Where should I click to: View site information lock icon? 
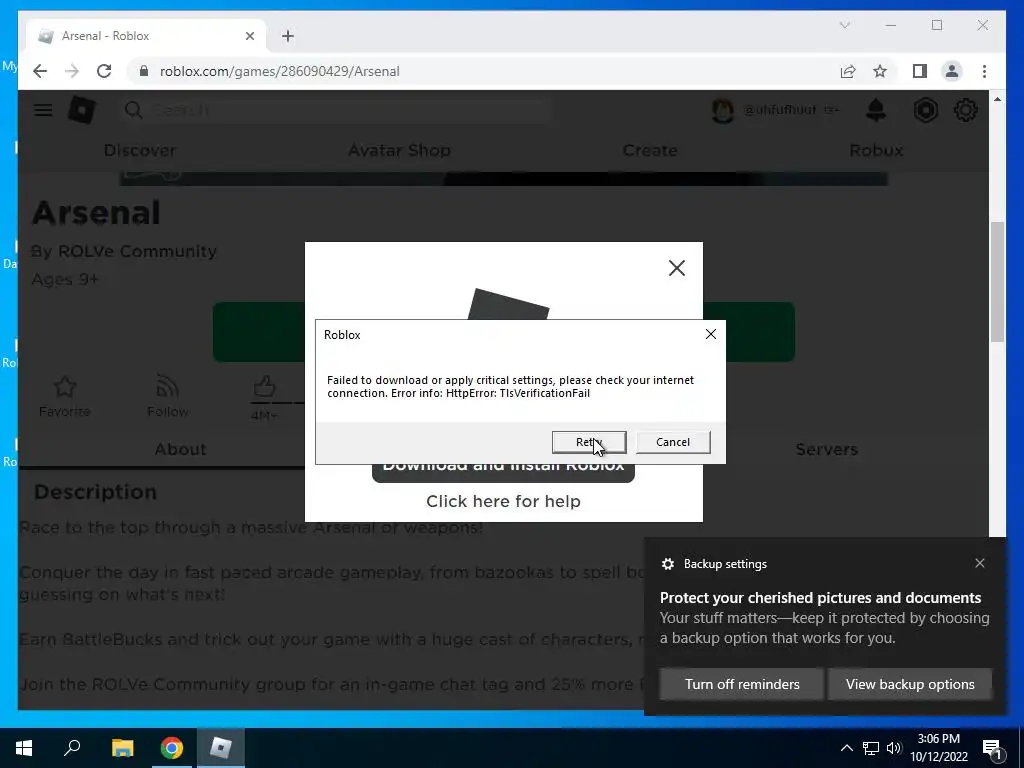(x=144, y=71)
